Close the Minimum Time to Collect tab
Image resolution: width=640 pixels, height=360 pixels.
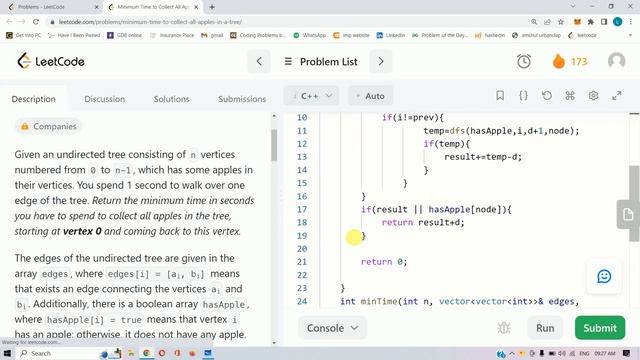tap(196, 7)
